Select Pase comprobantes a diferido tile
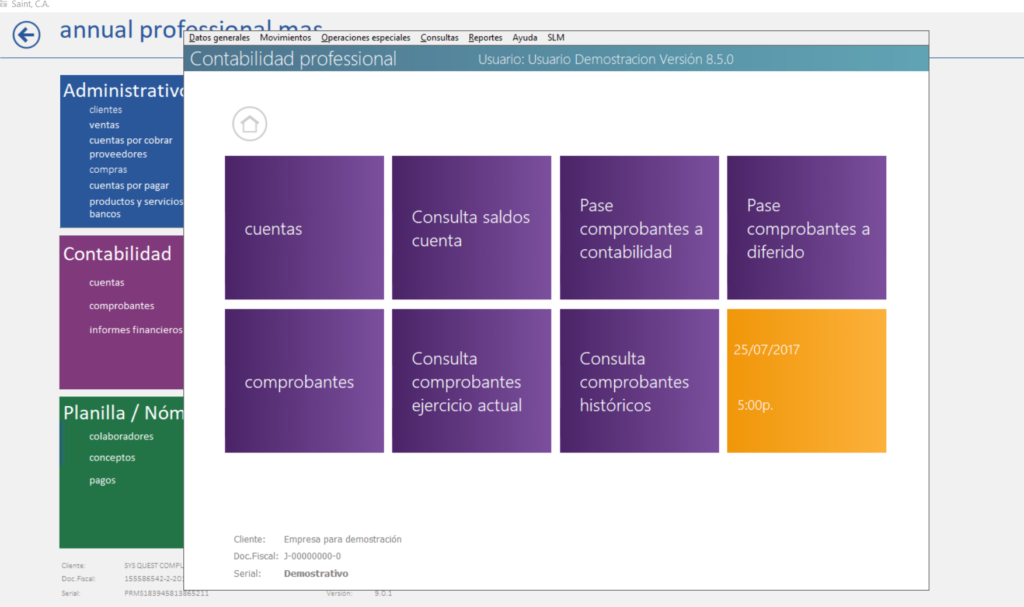This screenshot has width=1024, height=607. click(806, 228)
